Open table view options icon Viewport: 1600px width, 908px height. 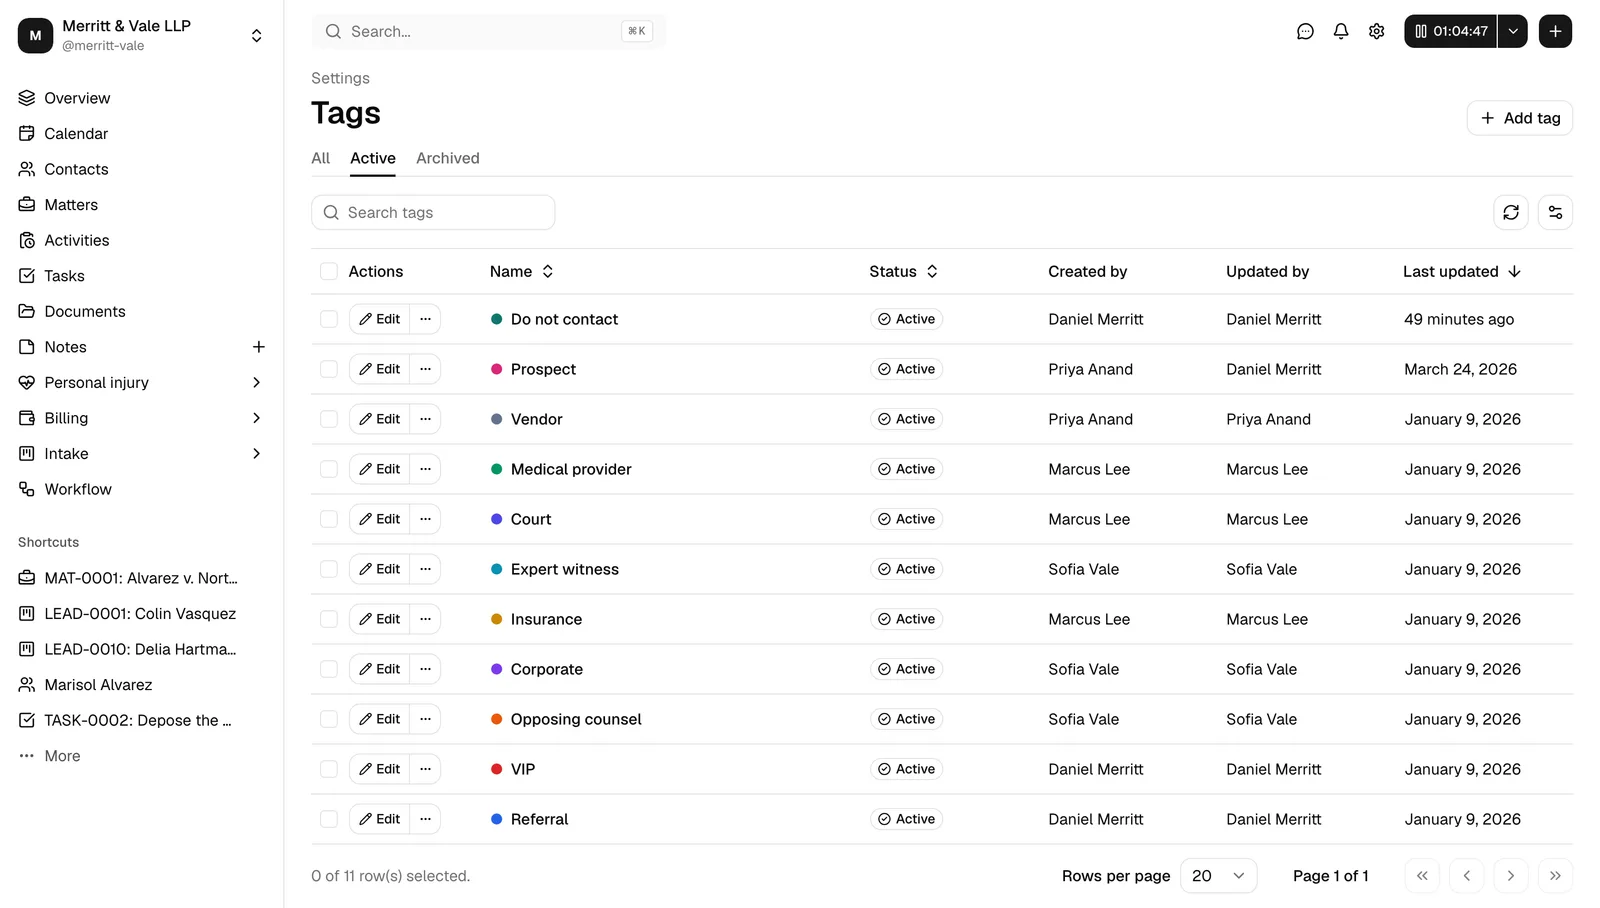(1555, 212)
